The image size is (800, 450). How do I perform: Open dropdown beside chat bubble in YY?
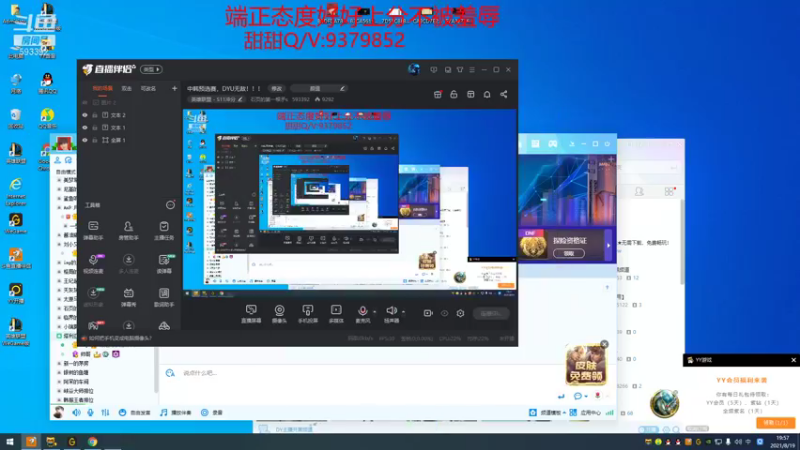(586, 396)
